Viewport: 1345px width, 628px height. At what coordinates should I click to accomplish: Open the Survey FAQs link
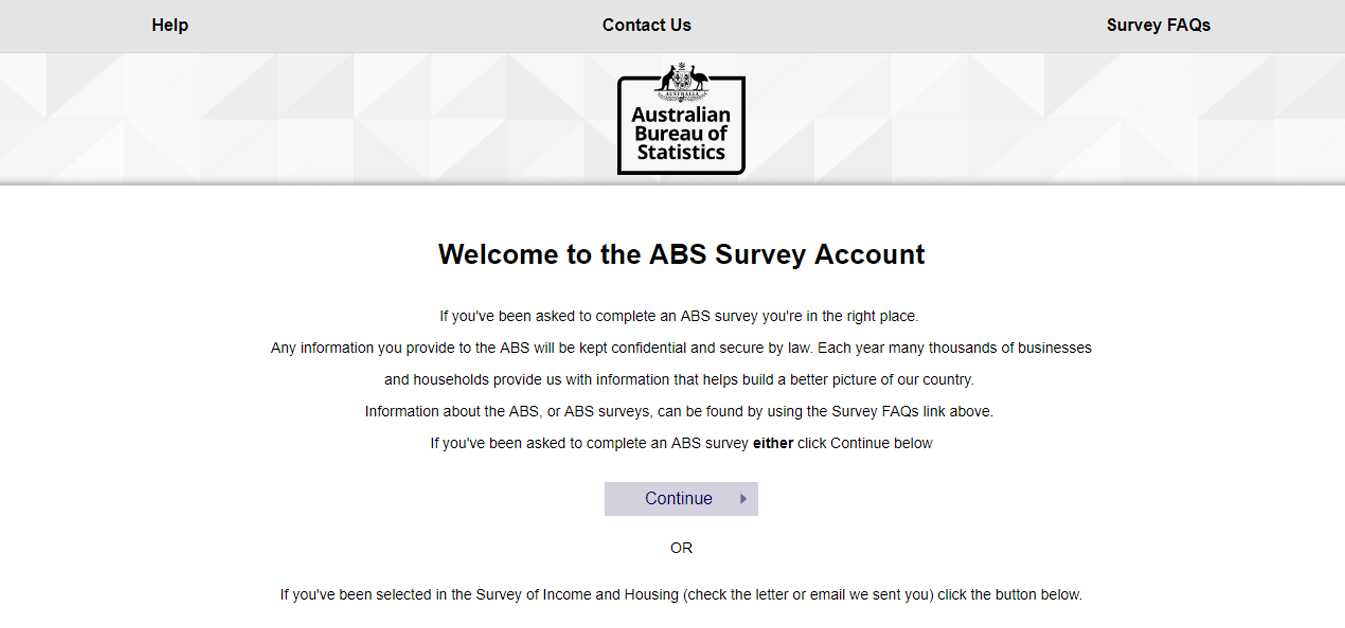pos(1158,25)
